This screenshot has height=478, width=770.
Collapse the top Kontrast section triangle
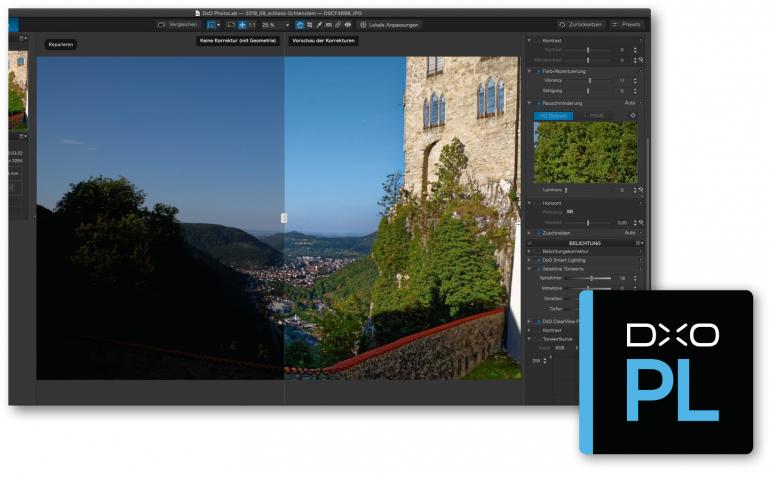[529, 40]
